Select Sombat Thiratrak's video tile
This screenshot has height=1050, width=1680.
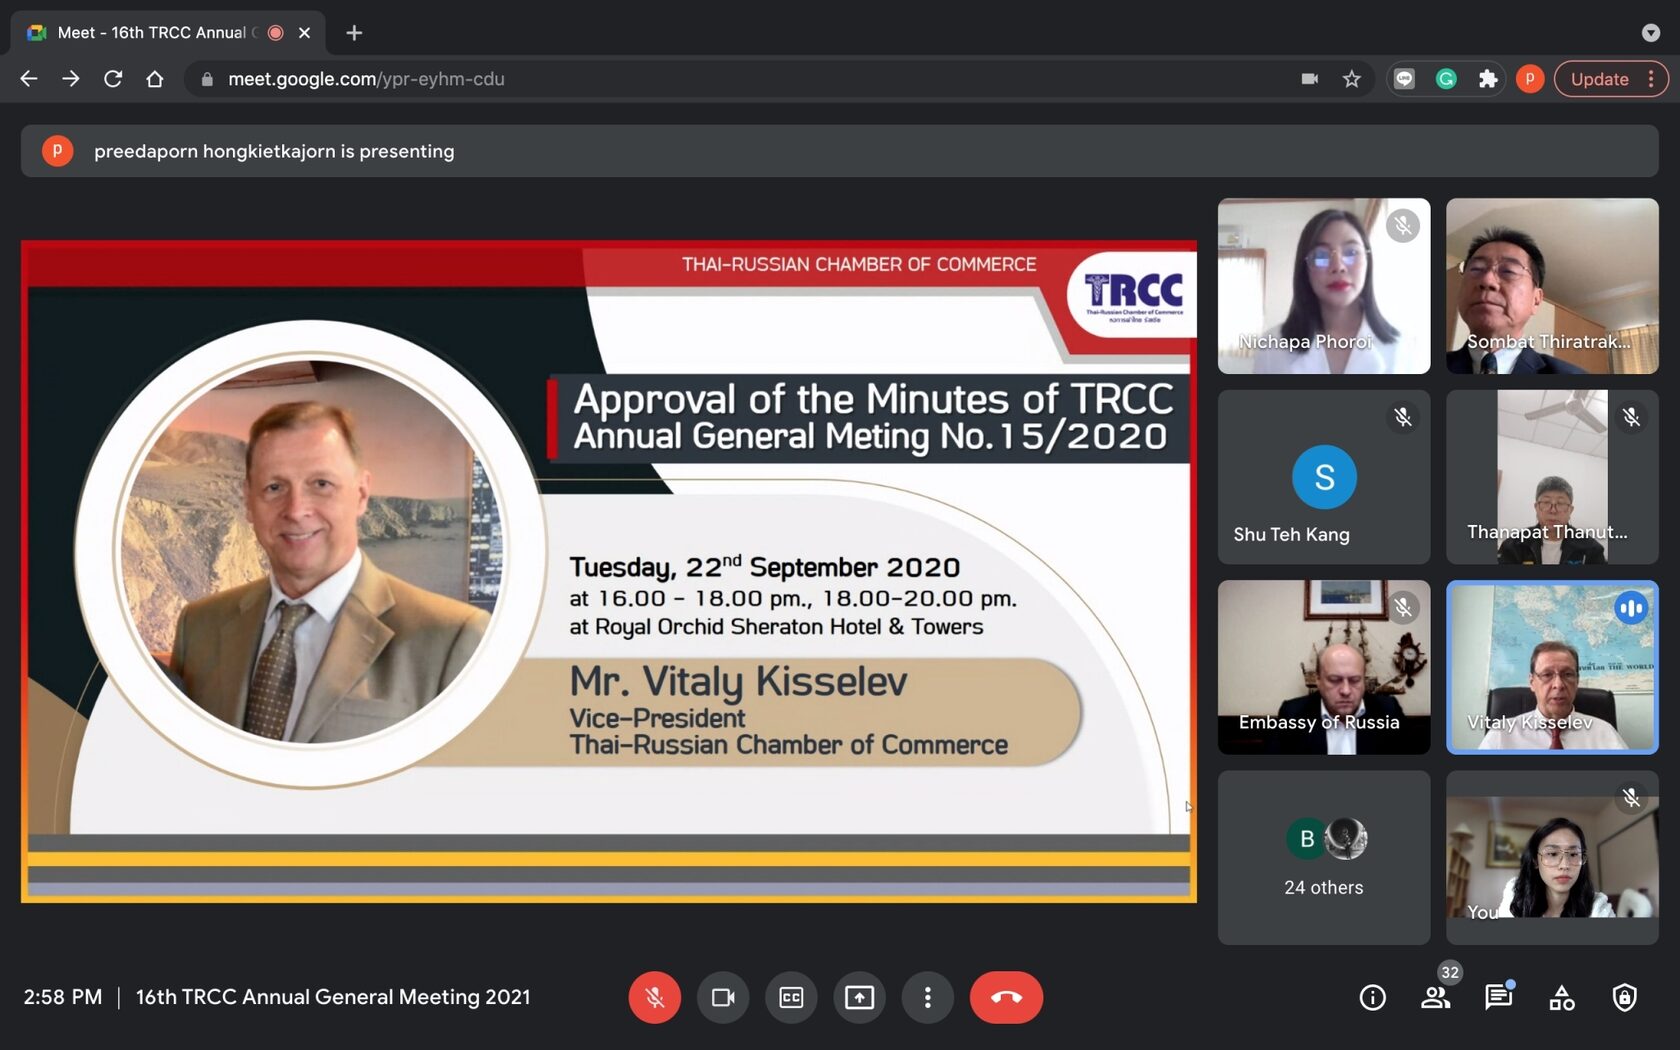coord(1552,286)
